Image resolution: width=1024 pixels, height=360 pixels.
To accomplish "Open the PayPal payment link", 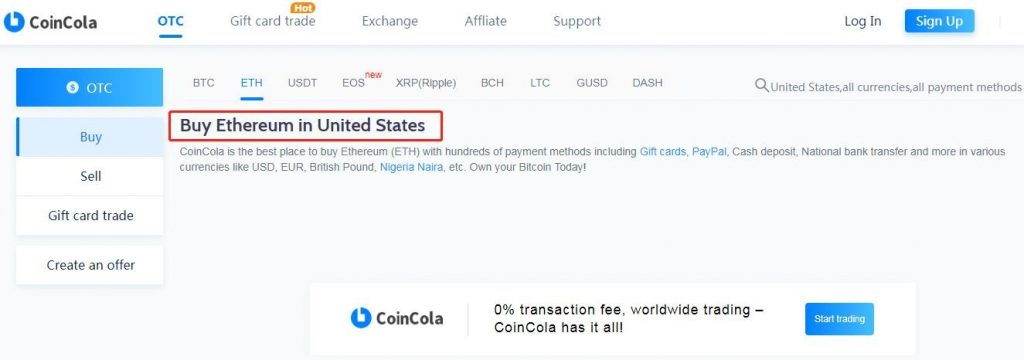I will click(709, 152).
